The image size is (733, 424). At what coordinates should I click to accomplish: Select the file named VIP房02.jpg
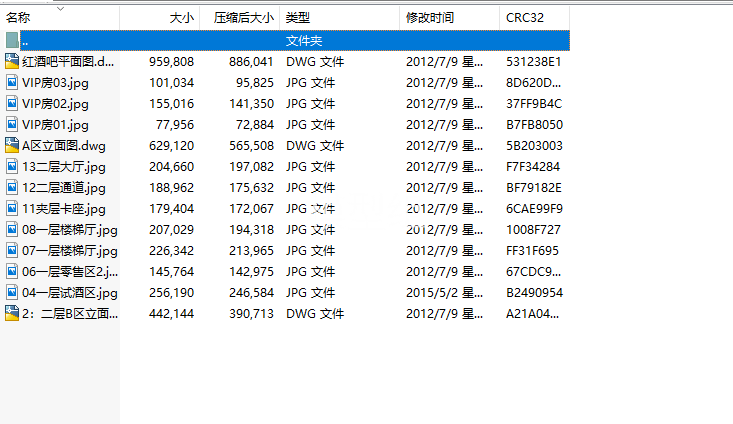55,103
